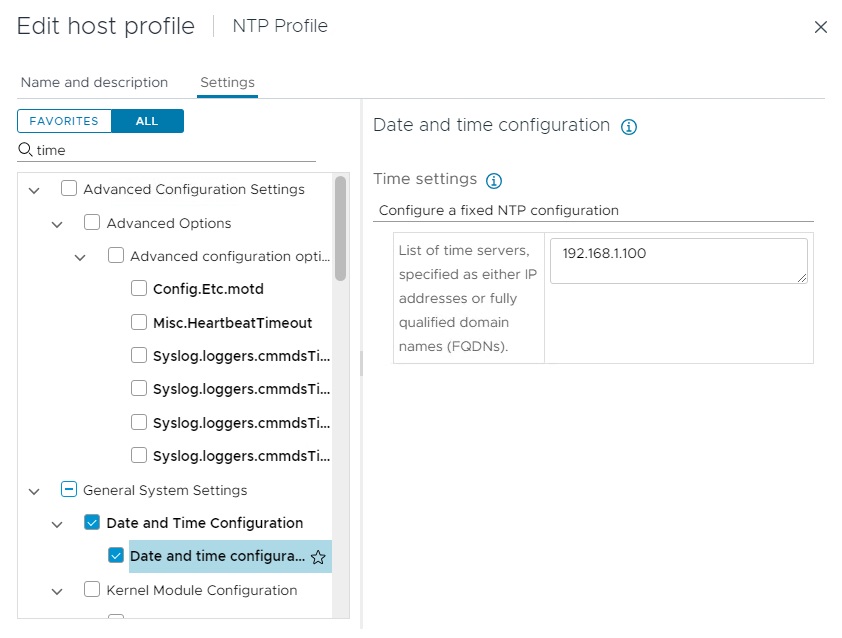The image size is (842, 638).
Task: Tick the Config.Etc.motd checkbox
Action: [139, 289]
